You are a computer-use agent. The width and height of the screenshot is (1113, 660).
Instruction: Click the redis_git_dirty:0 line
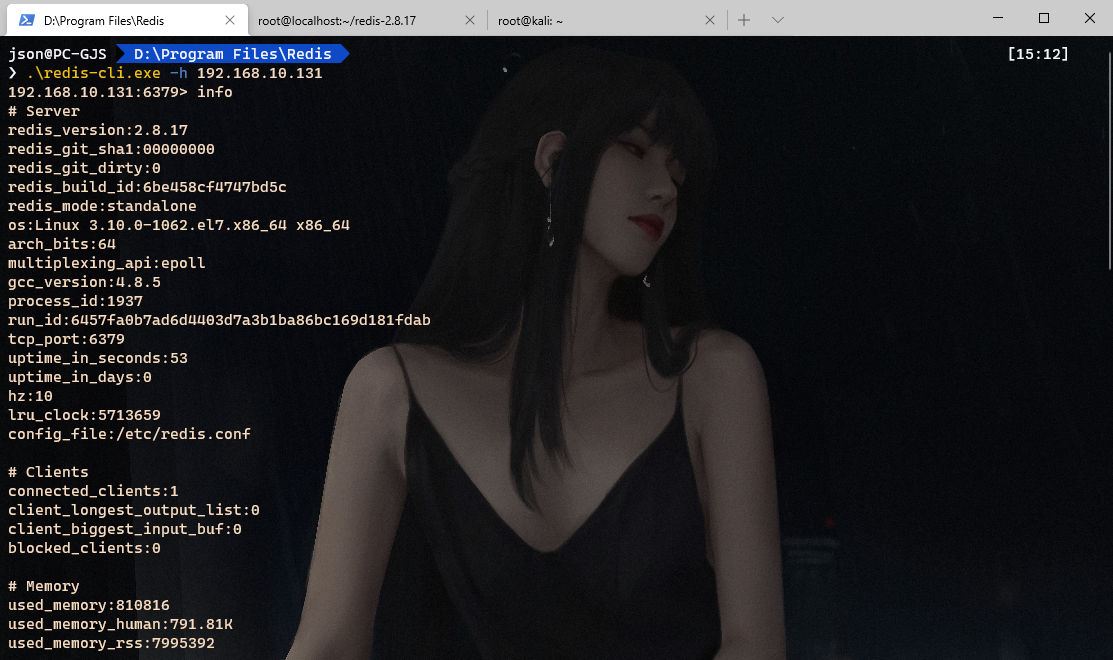tap(84, 168)
